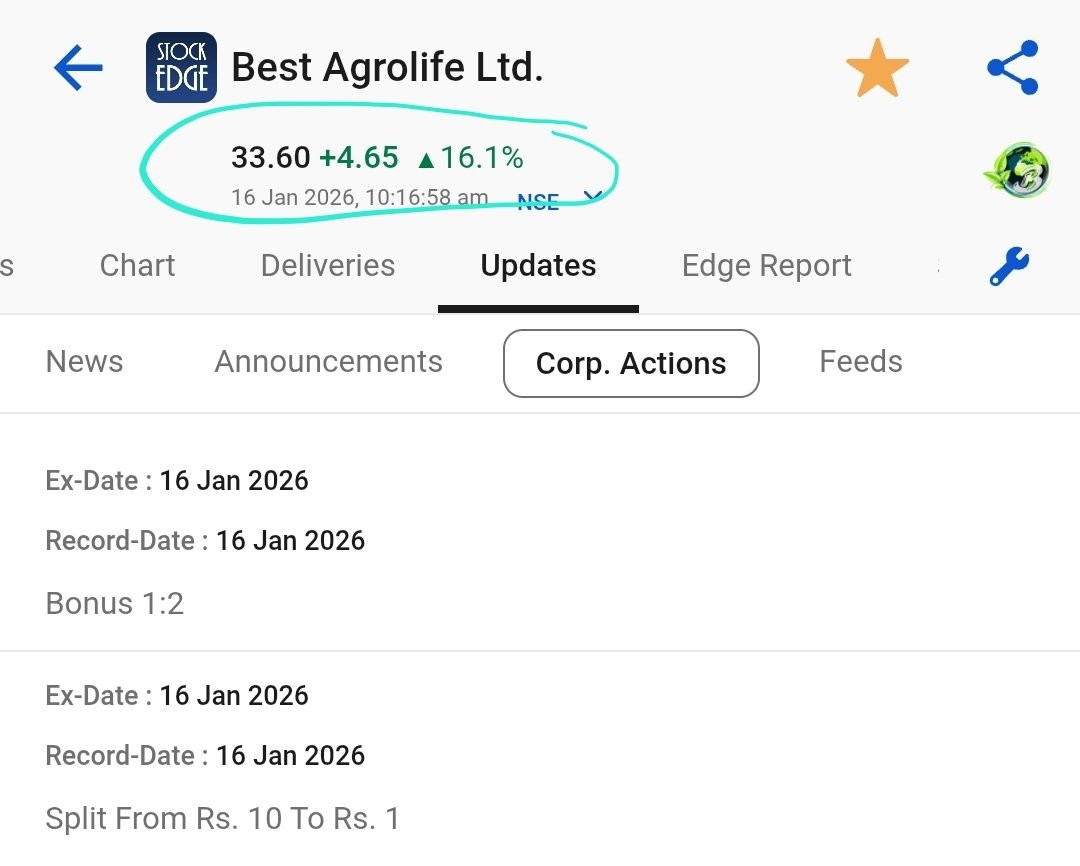This screenshot has width=1080, height=866.
Task: Open the Split Rs. 10 to Rs. 1 entry
Action: [222, 819]
